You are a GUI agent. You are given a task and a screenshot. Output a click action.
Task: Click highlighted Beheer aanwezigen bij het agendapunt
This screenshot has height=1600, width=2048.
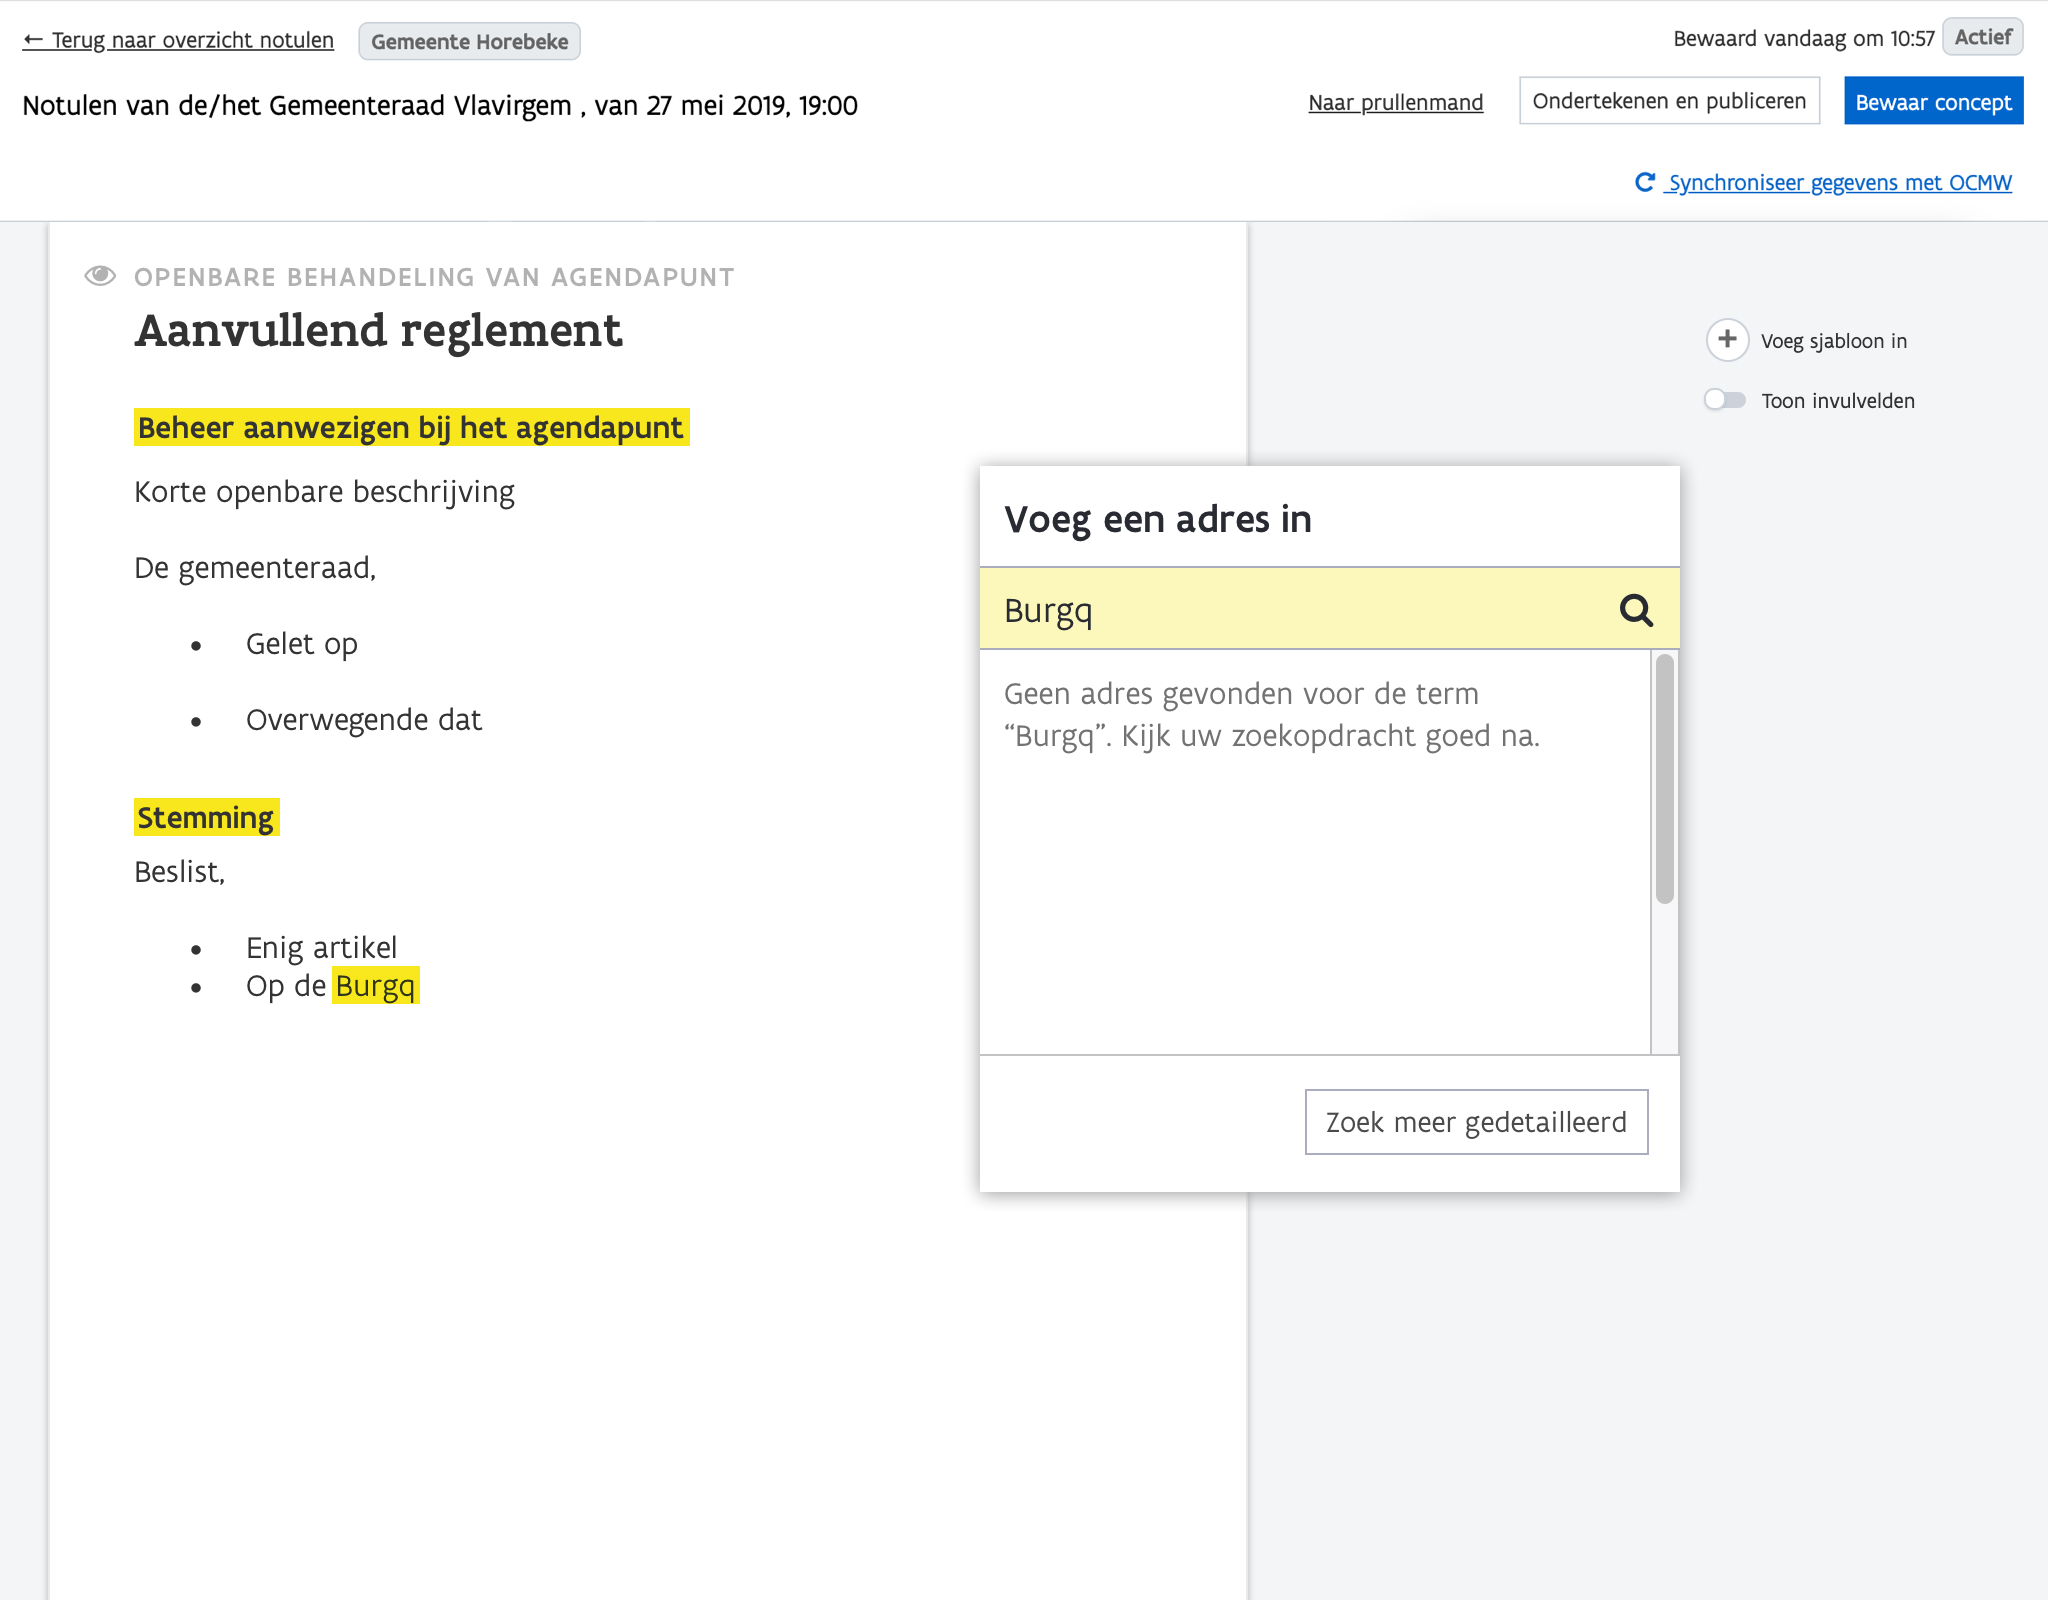(x=411, y=428)
